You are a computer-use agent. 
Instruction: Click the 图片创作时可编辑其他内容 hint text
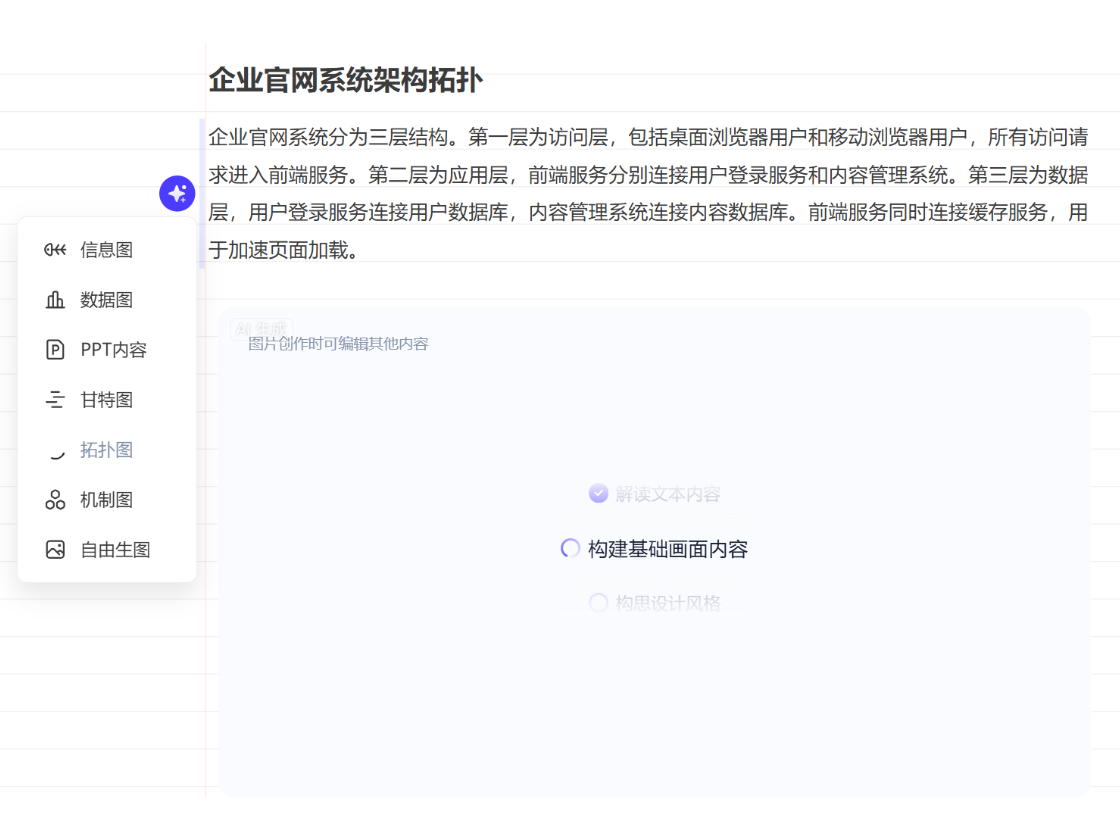point(338,344)
